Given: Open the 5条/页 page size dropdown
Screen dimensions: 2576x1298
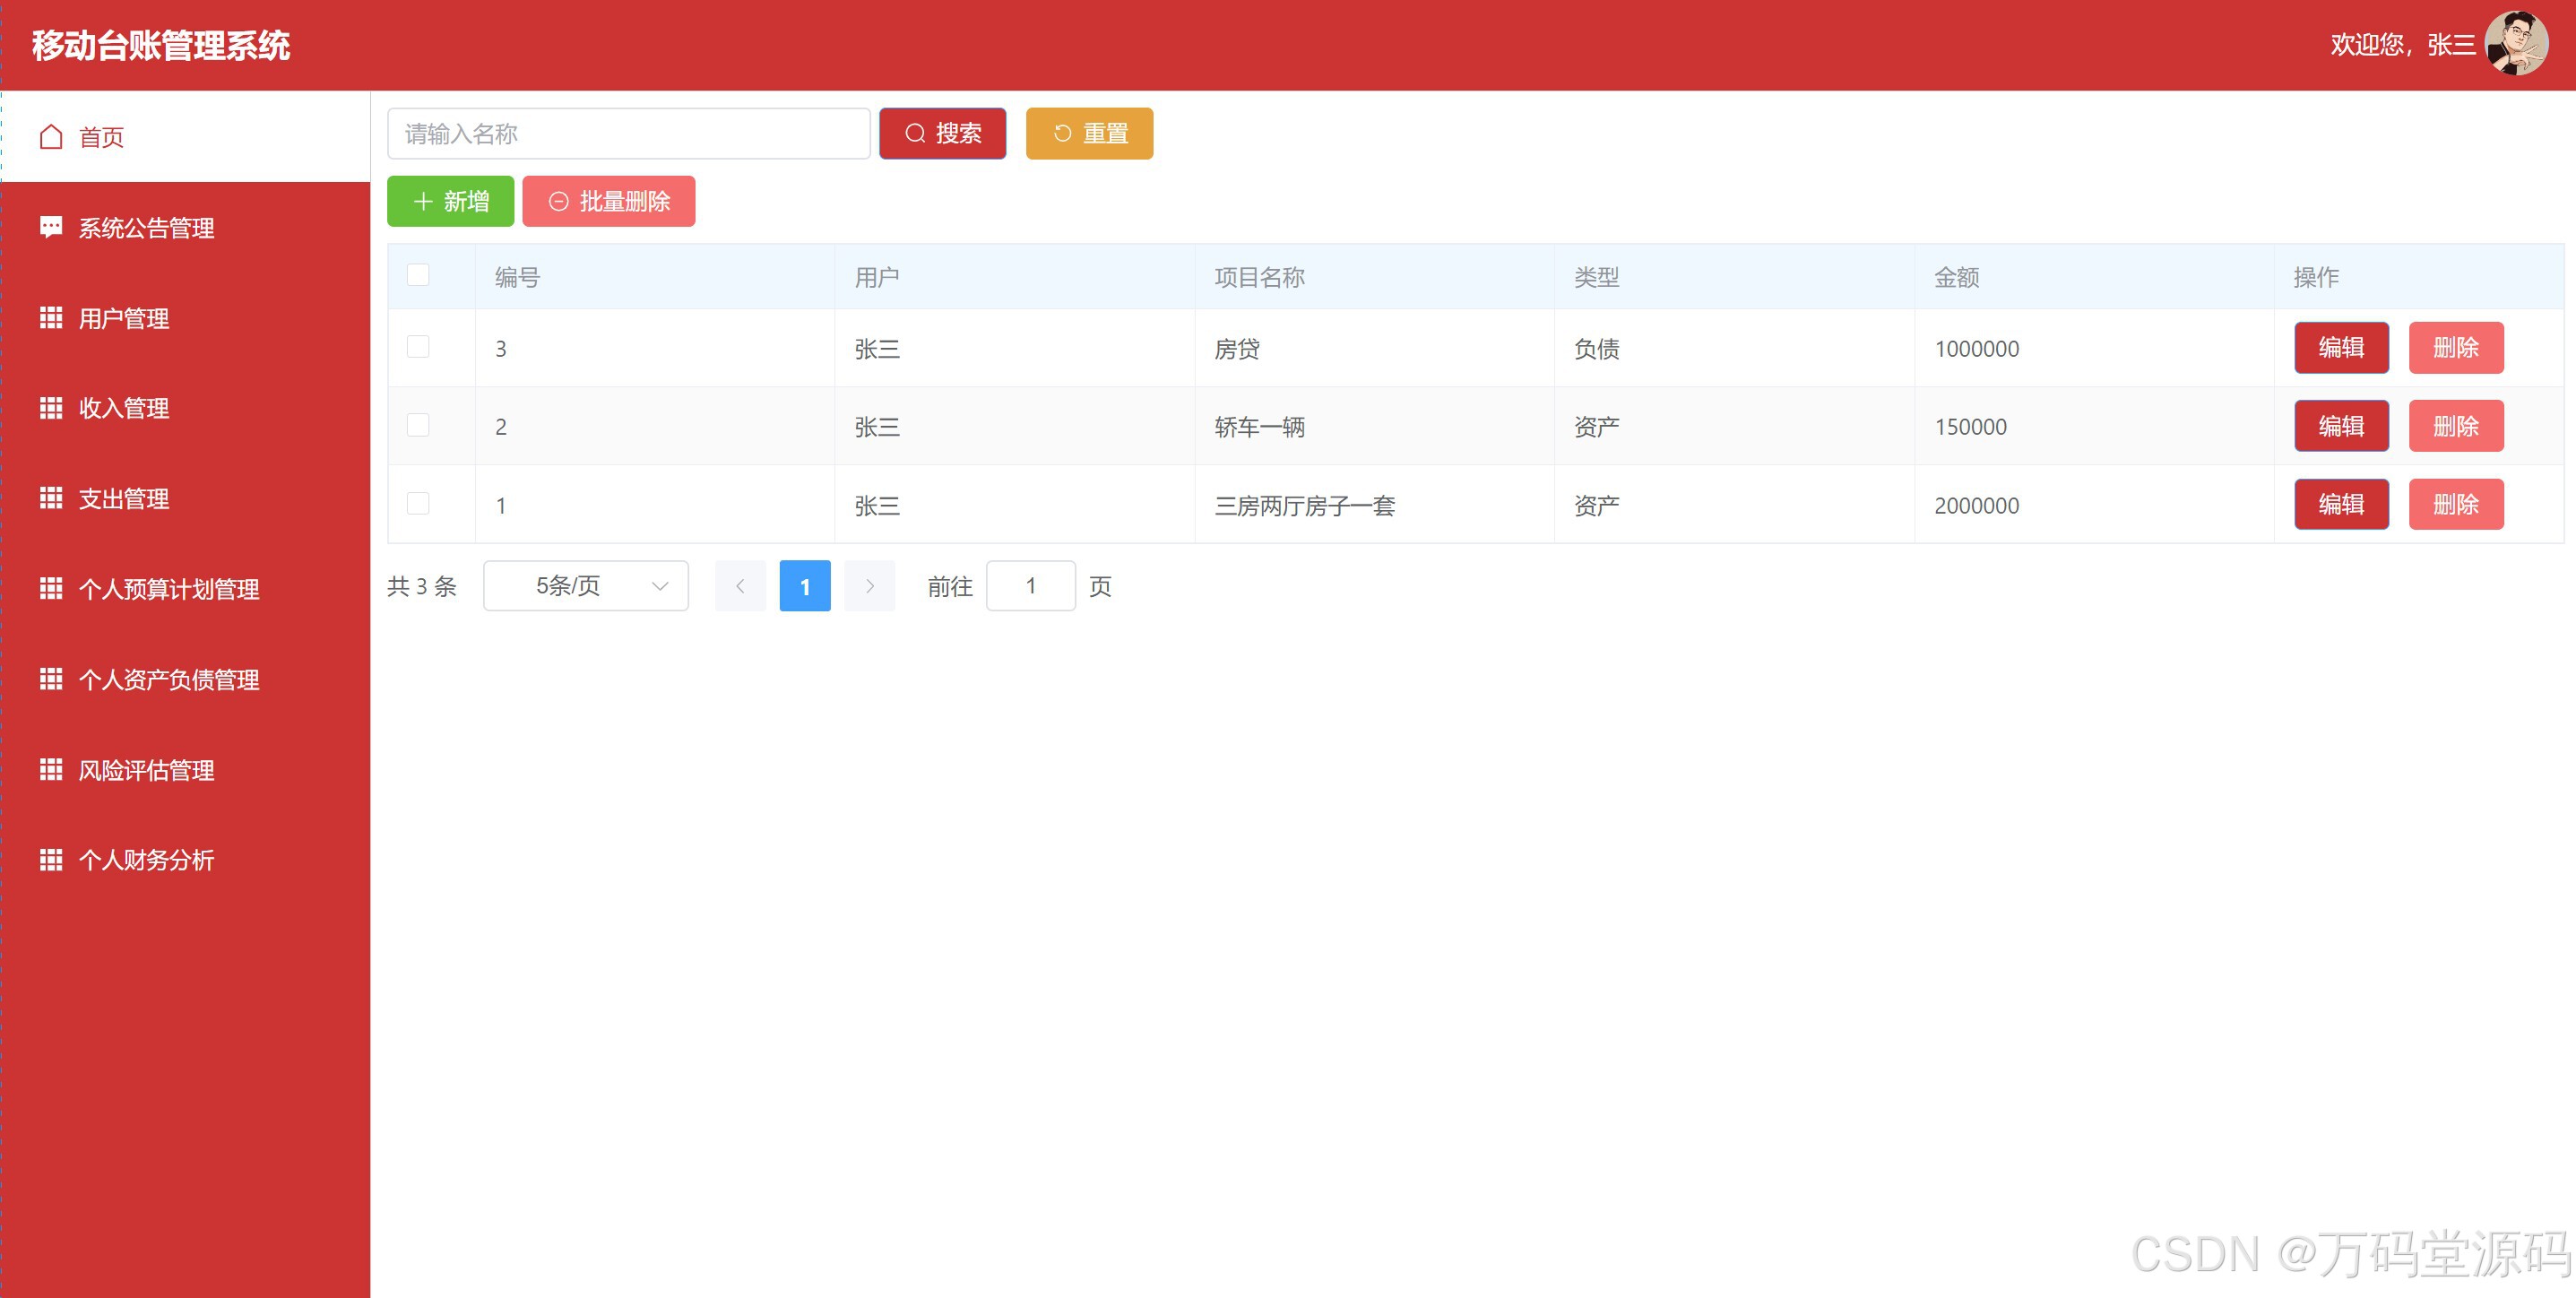Looking at the screenshot, I should tap(586, 586).
